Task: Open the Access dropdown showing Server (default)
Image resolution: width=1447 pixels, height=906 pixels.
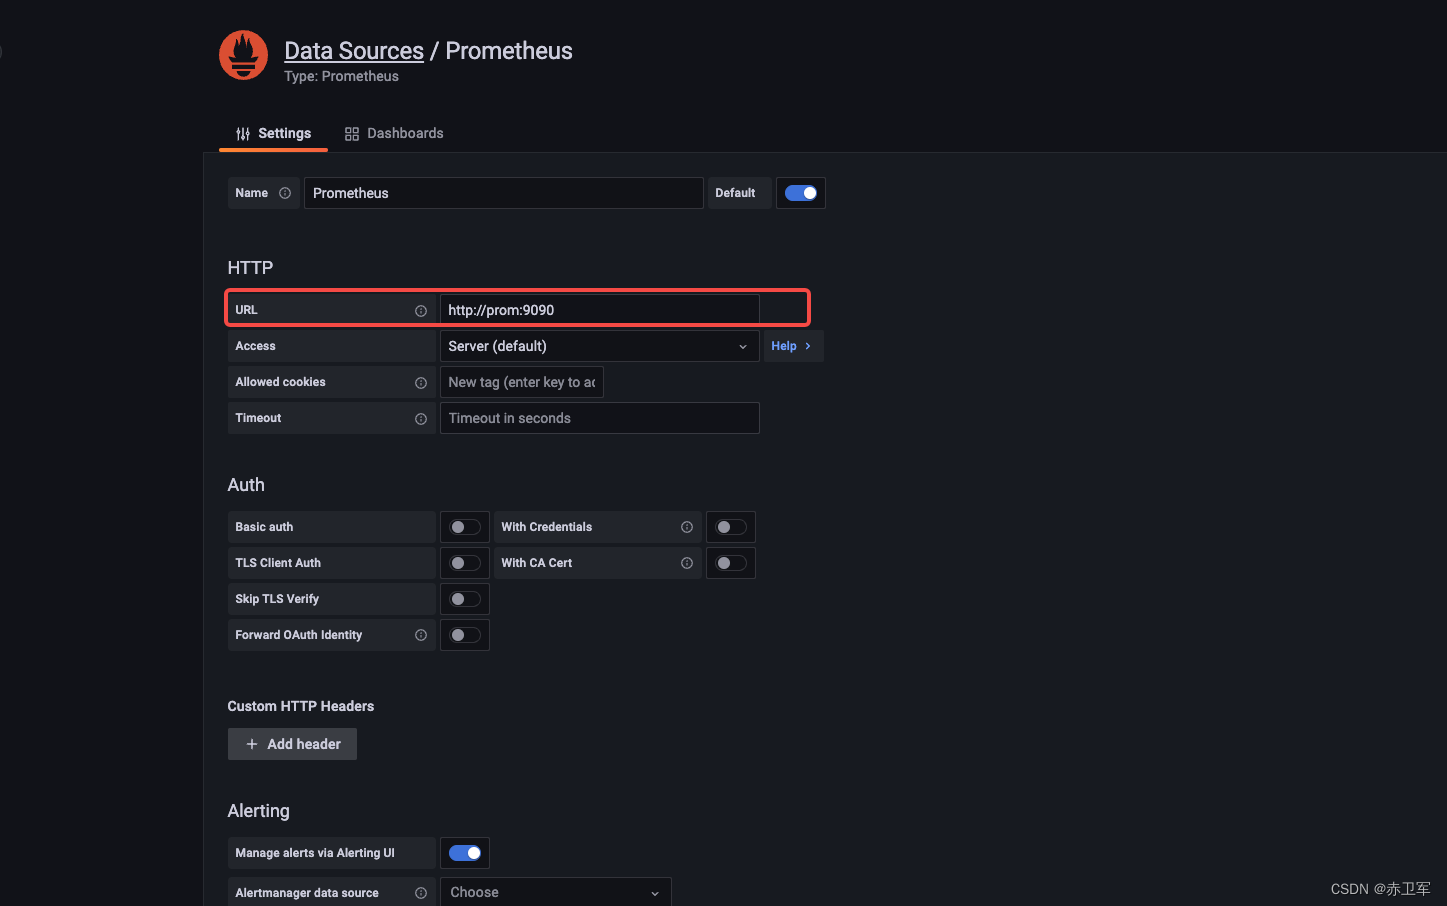Action: 598,345
